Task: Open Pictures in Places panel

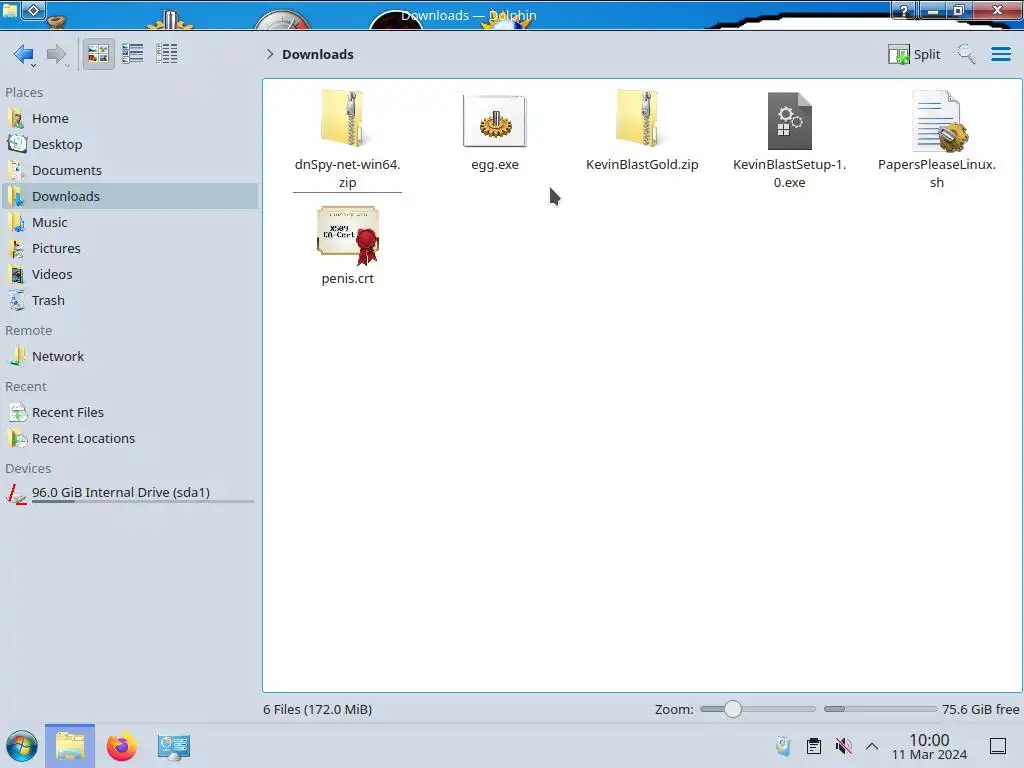Action: click(130, 249)
